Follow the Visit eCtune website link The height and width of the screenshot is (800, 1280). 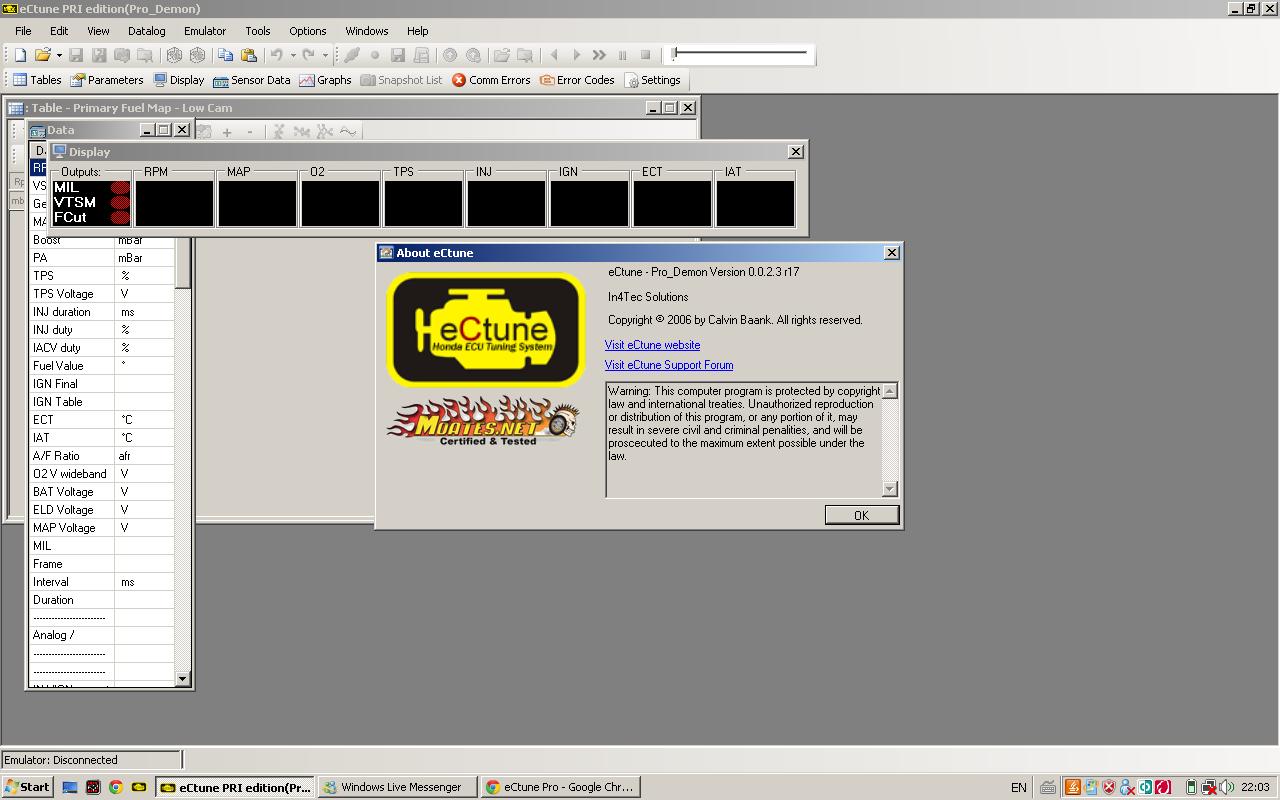tap(652, 345)
